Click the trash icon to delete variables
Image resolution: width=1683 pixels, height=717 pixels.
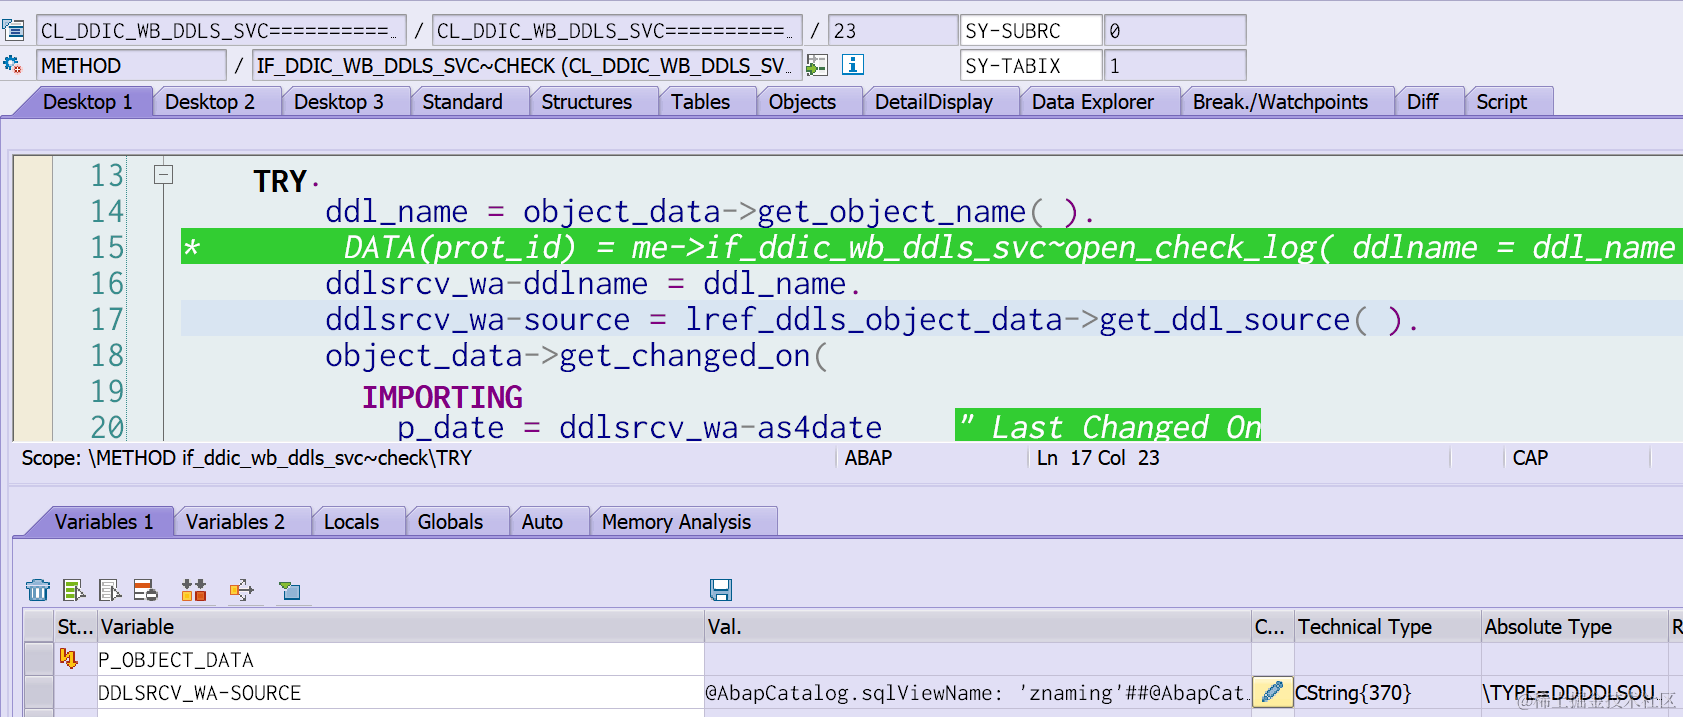[38, 590]
